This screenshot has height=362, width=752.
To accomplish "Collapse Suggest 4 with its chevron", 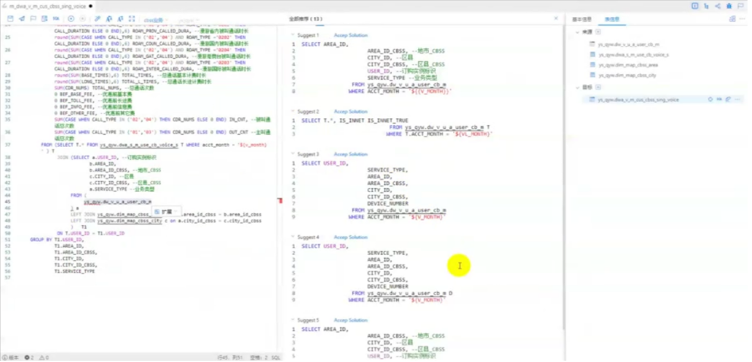I will (293, 237).
